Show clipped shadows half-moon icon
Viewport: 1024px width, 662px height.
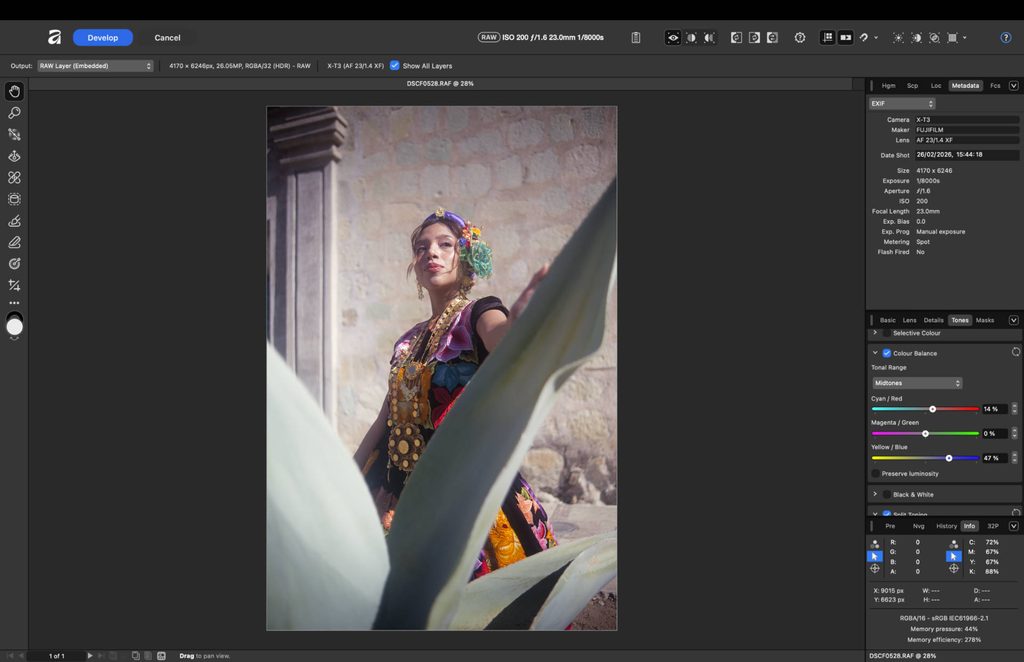(x=916, y=37)
